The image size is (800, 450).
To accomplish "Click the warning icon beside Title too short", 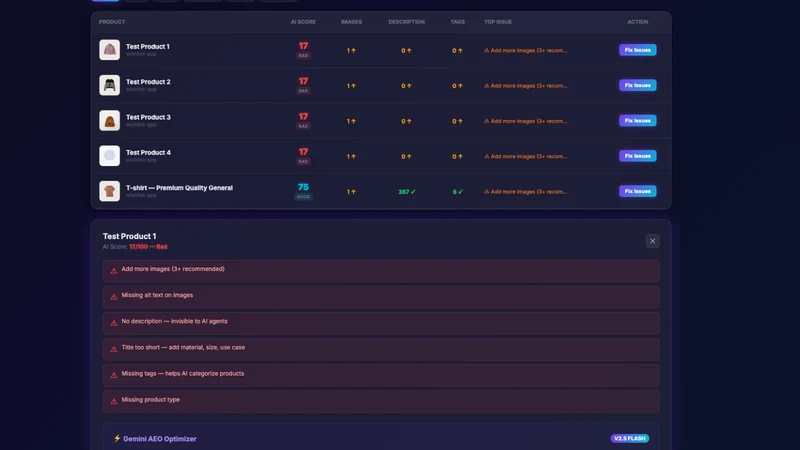I will pyautogui.click(x=114, y=349).
